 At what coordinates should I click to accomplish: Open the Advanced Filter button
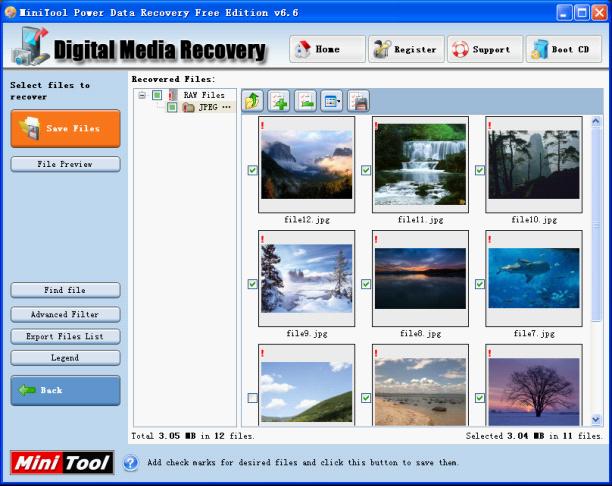(65, 314)
